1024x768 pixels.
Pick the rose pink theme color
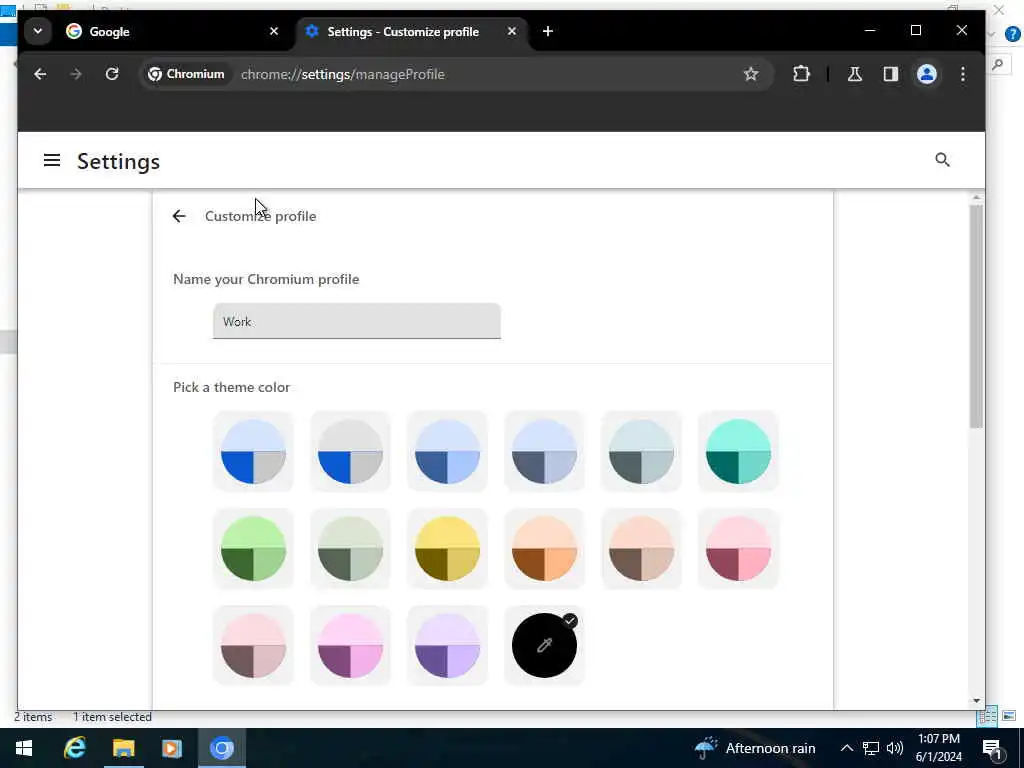(x=738, y=549)
